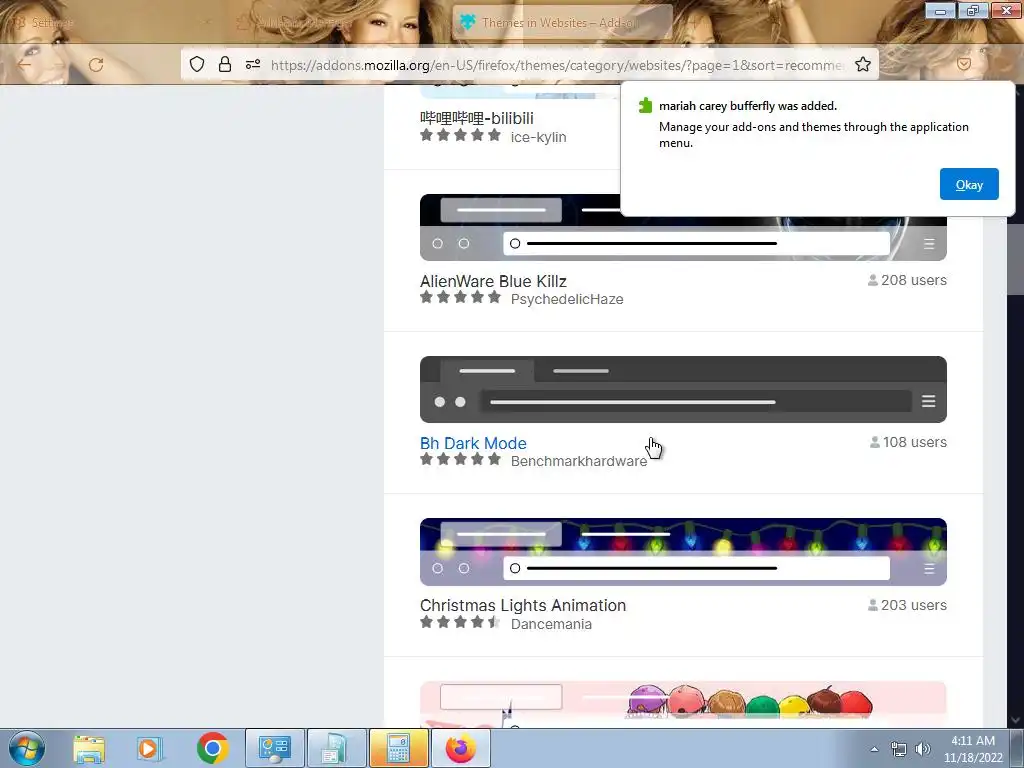Click the network tray icon

coord(899,749)
